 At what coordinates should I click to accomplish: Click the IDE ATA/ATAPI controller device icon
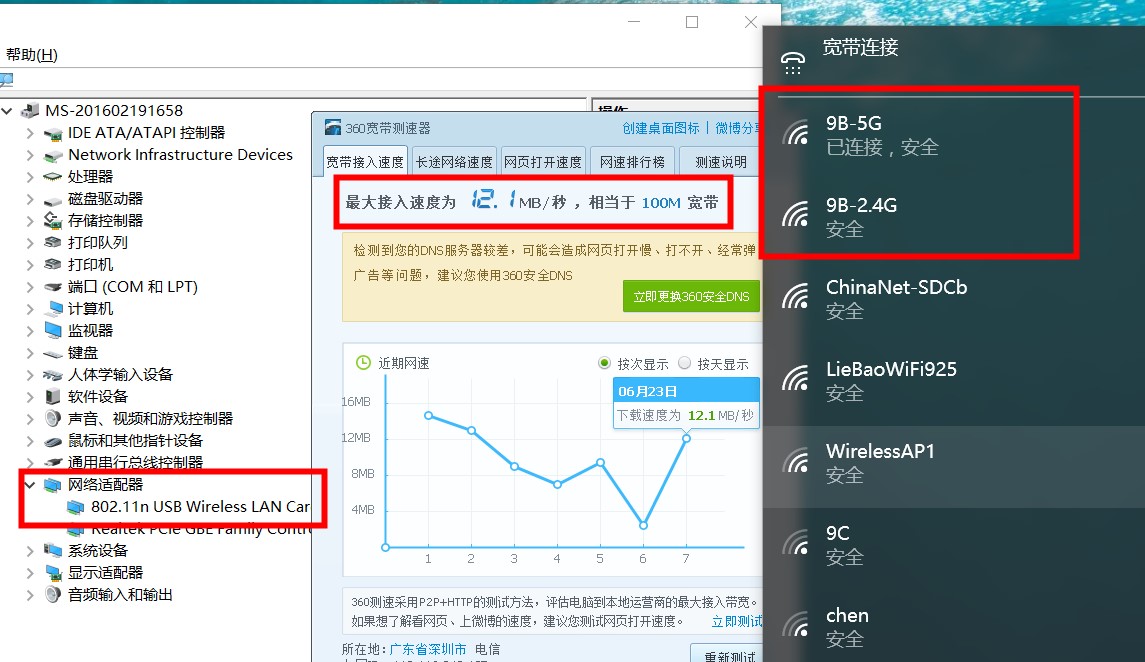point(53,134)
